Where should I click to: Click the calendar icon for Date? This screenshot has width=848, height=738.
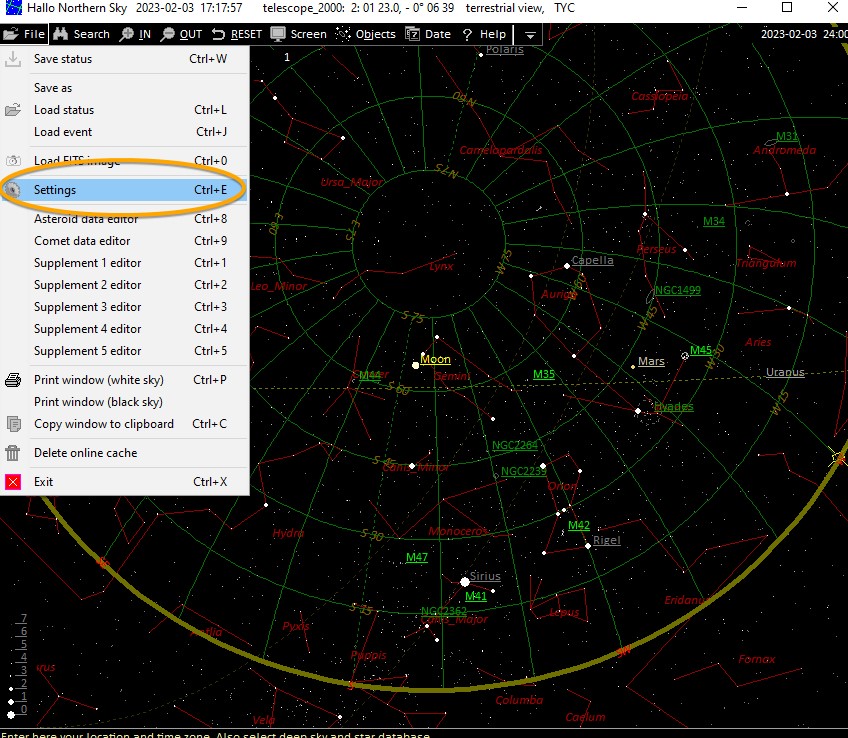[x=413, y=34]
